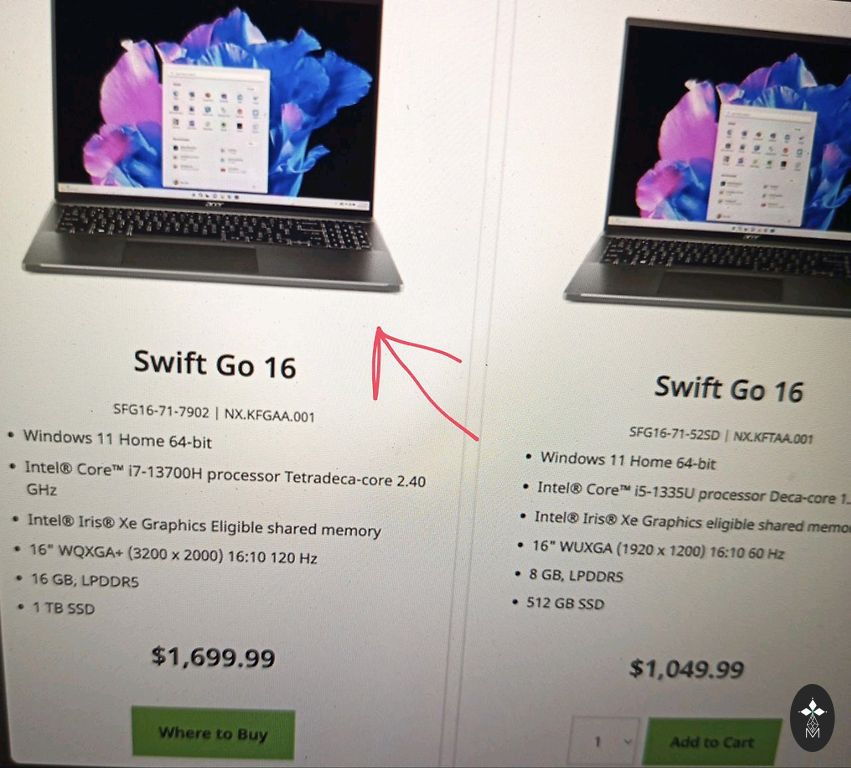The width and height of the screenshot is (851, 768).
Task: Click the 16 GB, LPDDR5 memory spec
Action: point(85,580)
